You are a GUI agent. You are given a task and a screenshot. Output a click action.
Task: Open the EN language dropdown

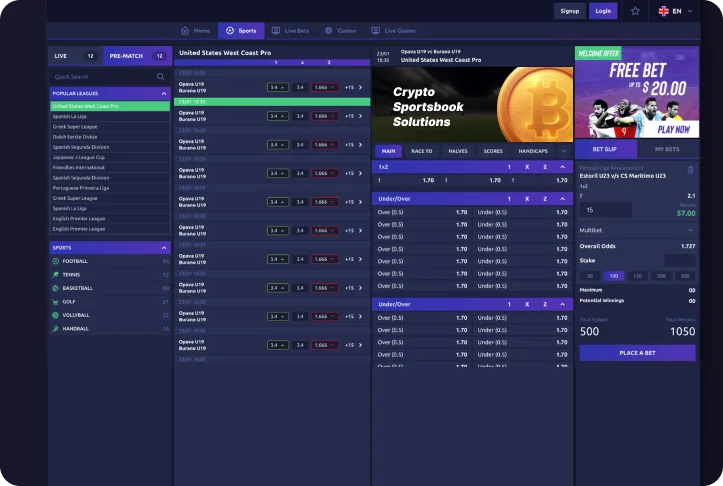coord(676,11)
